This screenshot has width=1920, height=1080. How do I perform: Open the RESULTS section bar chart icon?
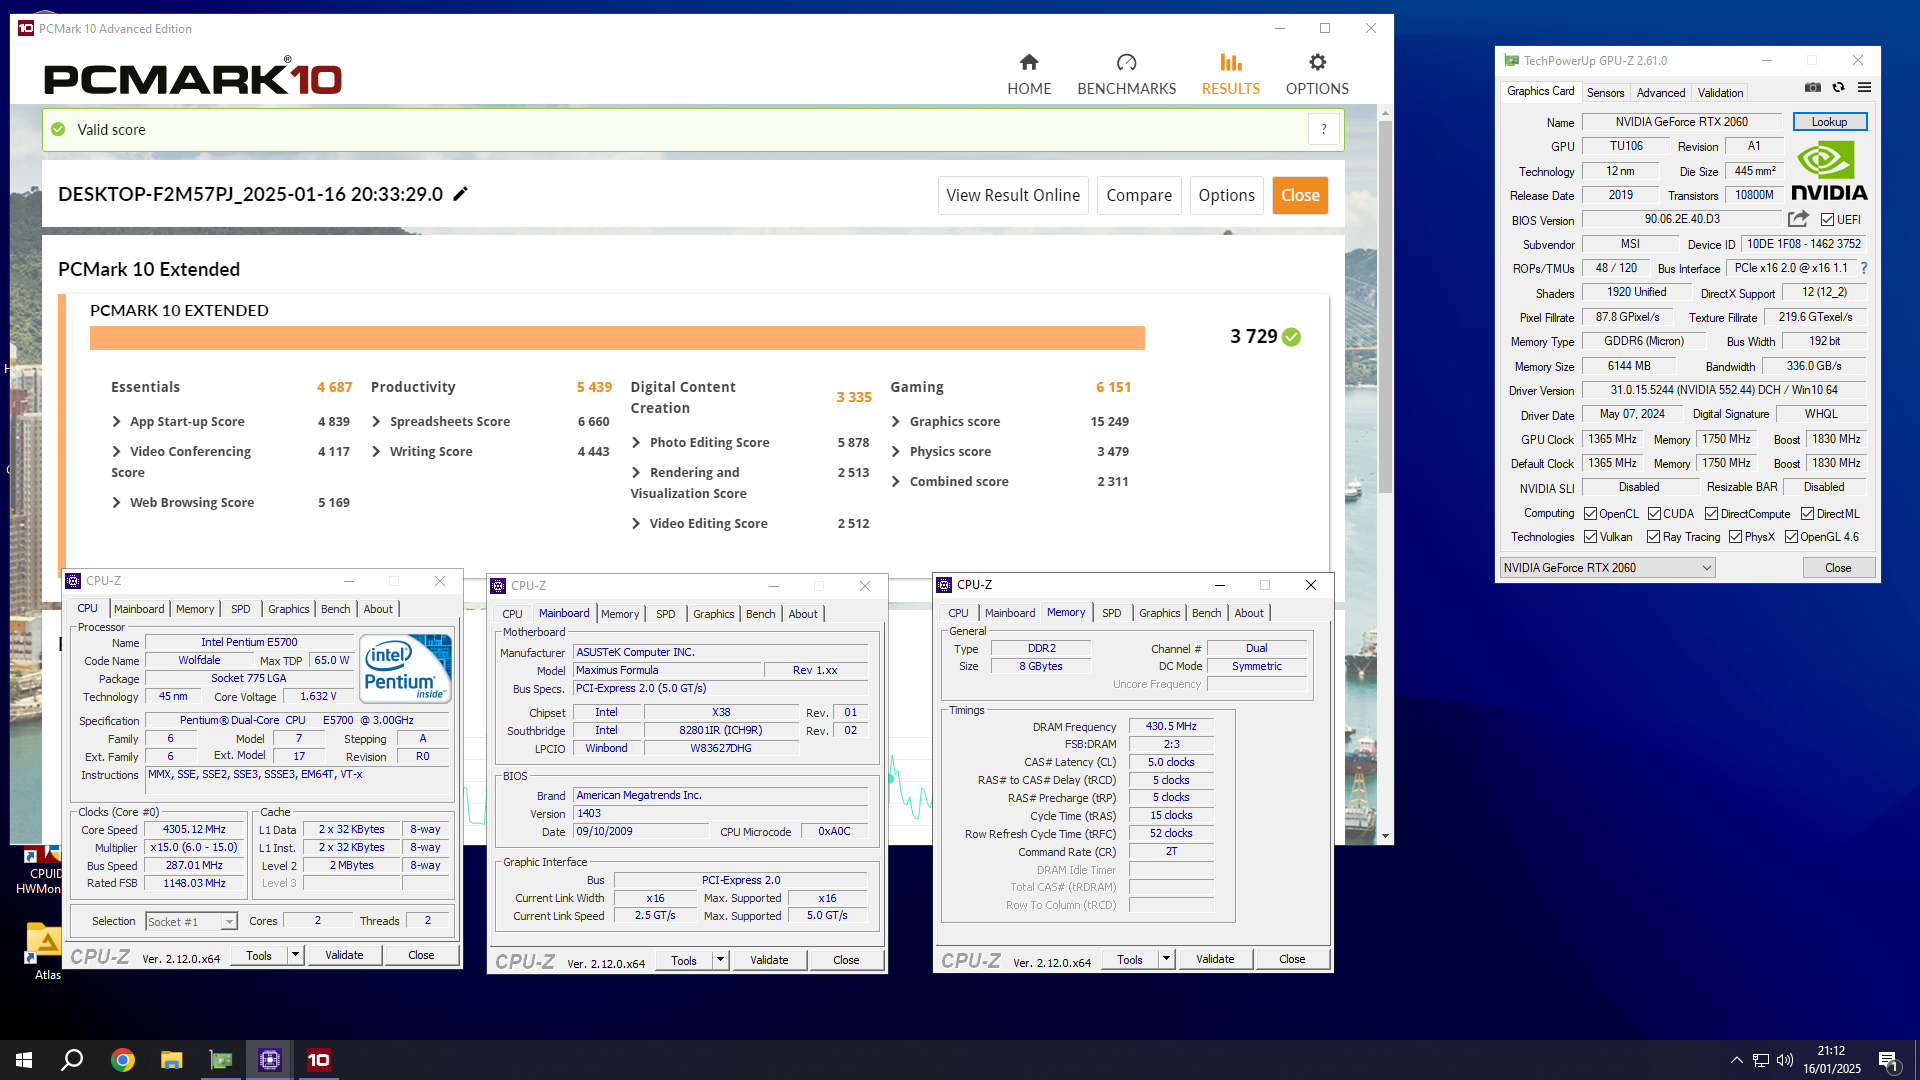(1231, 63)
